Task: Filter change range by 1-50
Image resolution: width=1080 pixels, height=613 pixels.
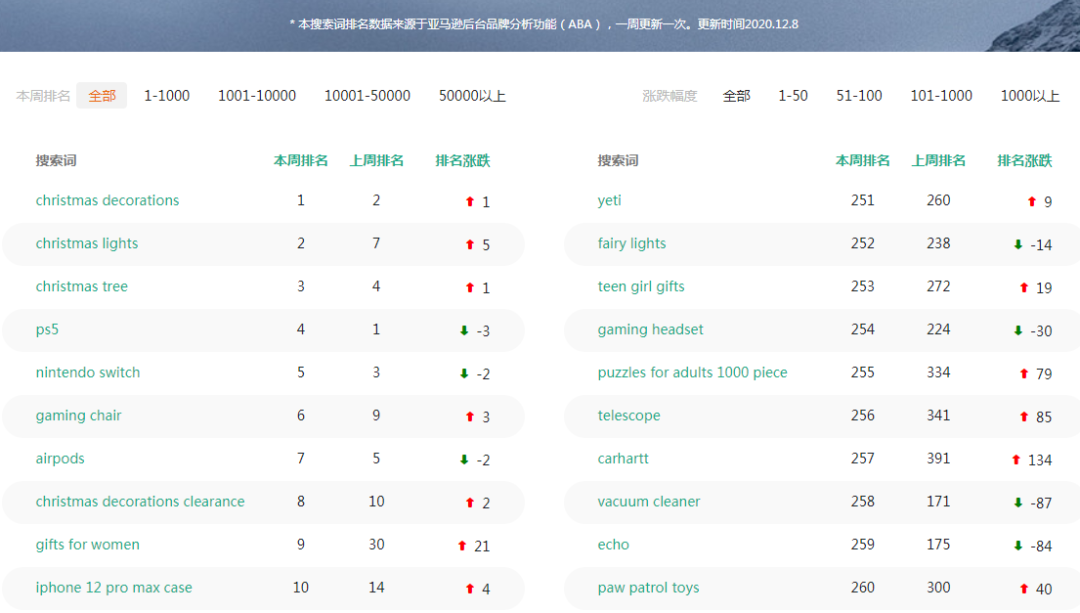Action: tap(793, 96)
